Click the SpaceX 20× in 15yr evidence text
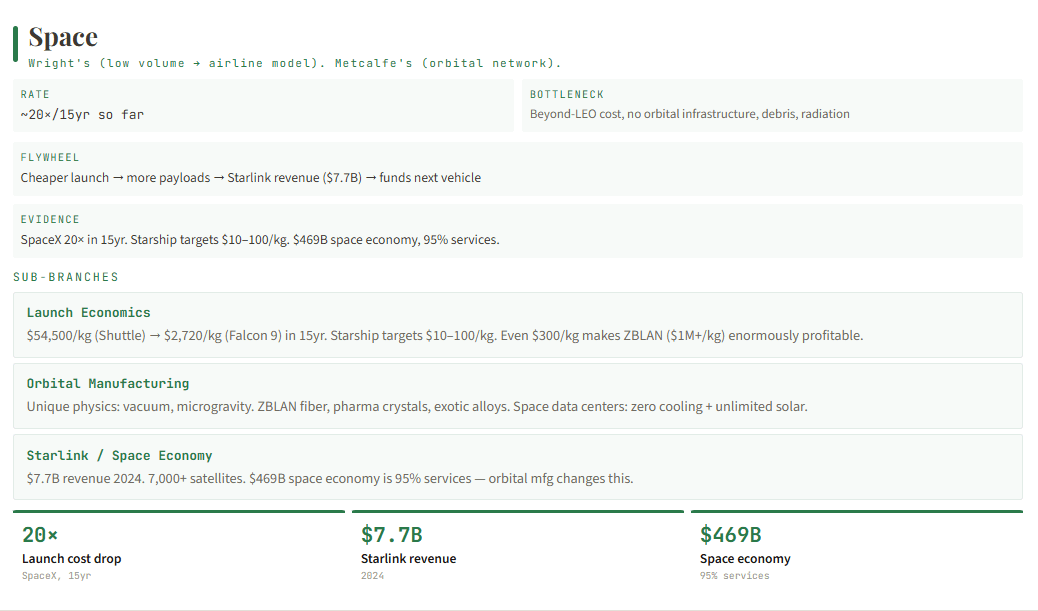This screenshot has height=611, width=1038. click(260, 240)
